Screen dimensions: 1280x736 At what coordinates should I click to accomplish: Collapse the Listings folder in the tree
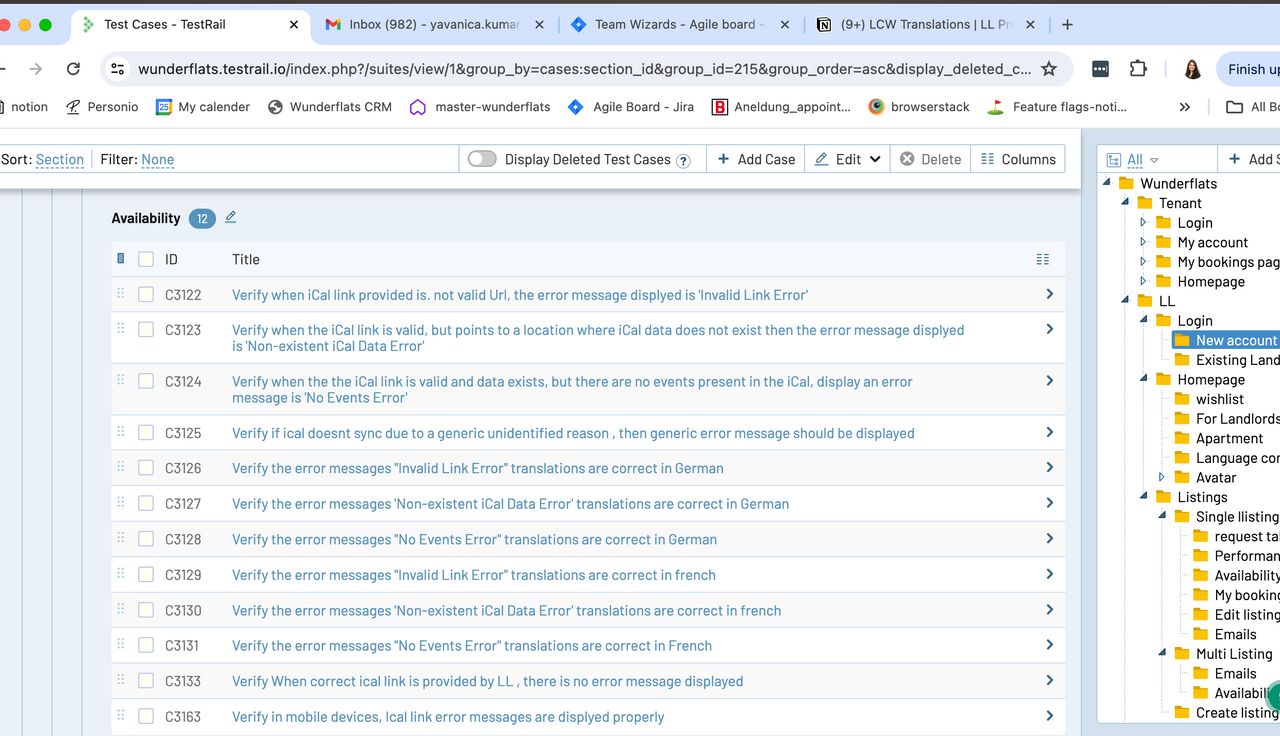(1144, 497)
